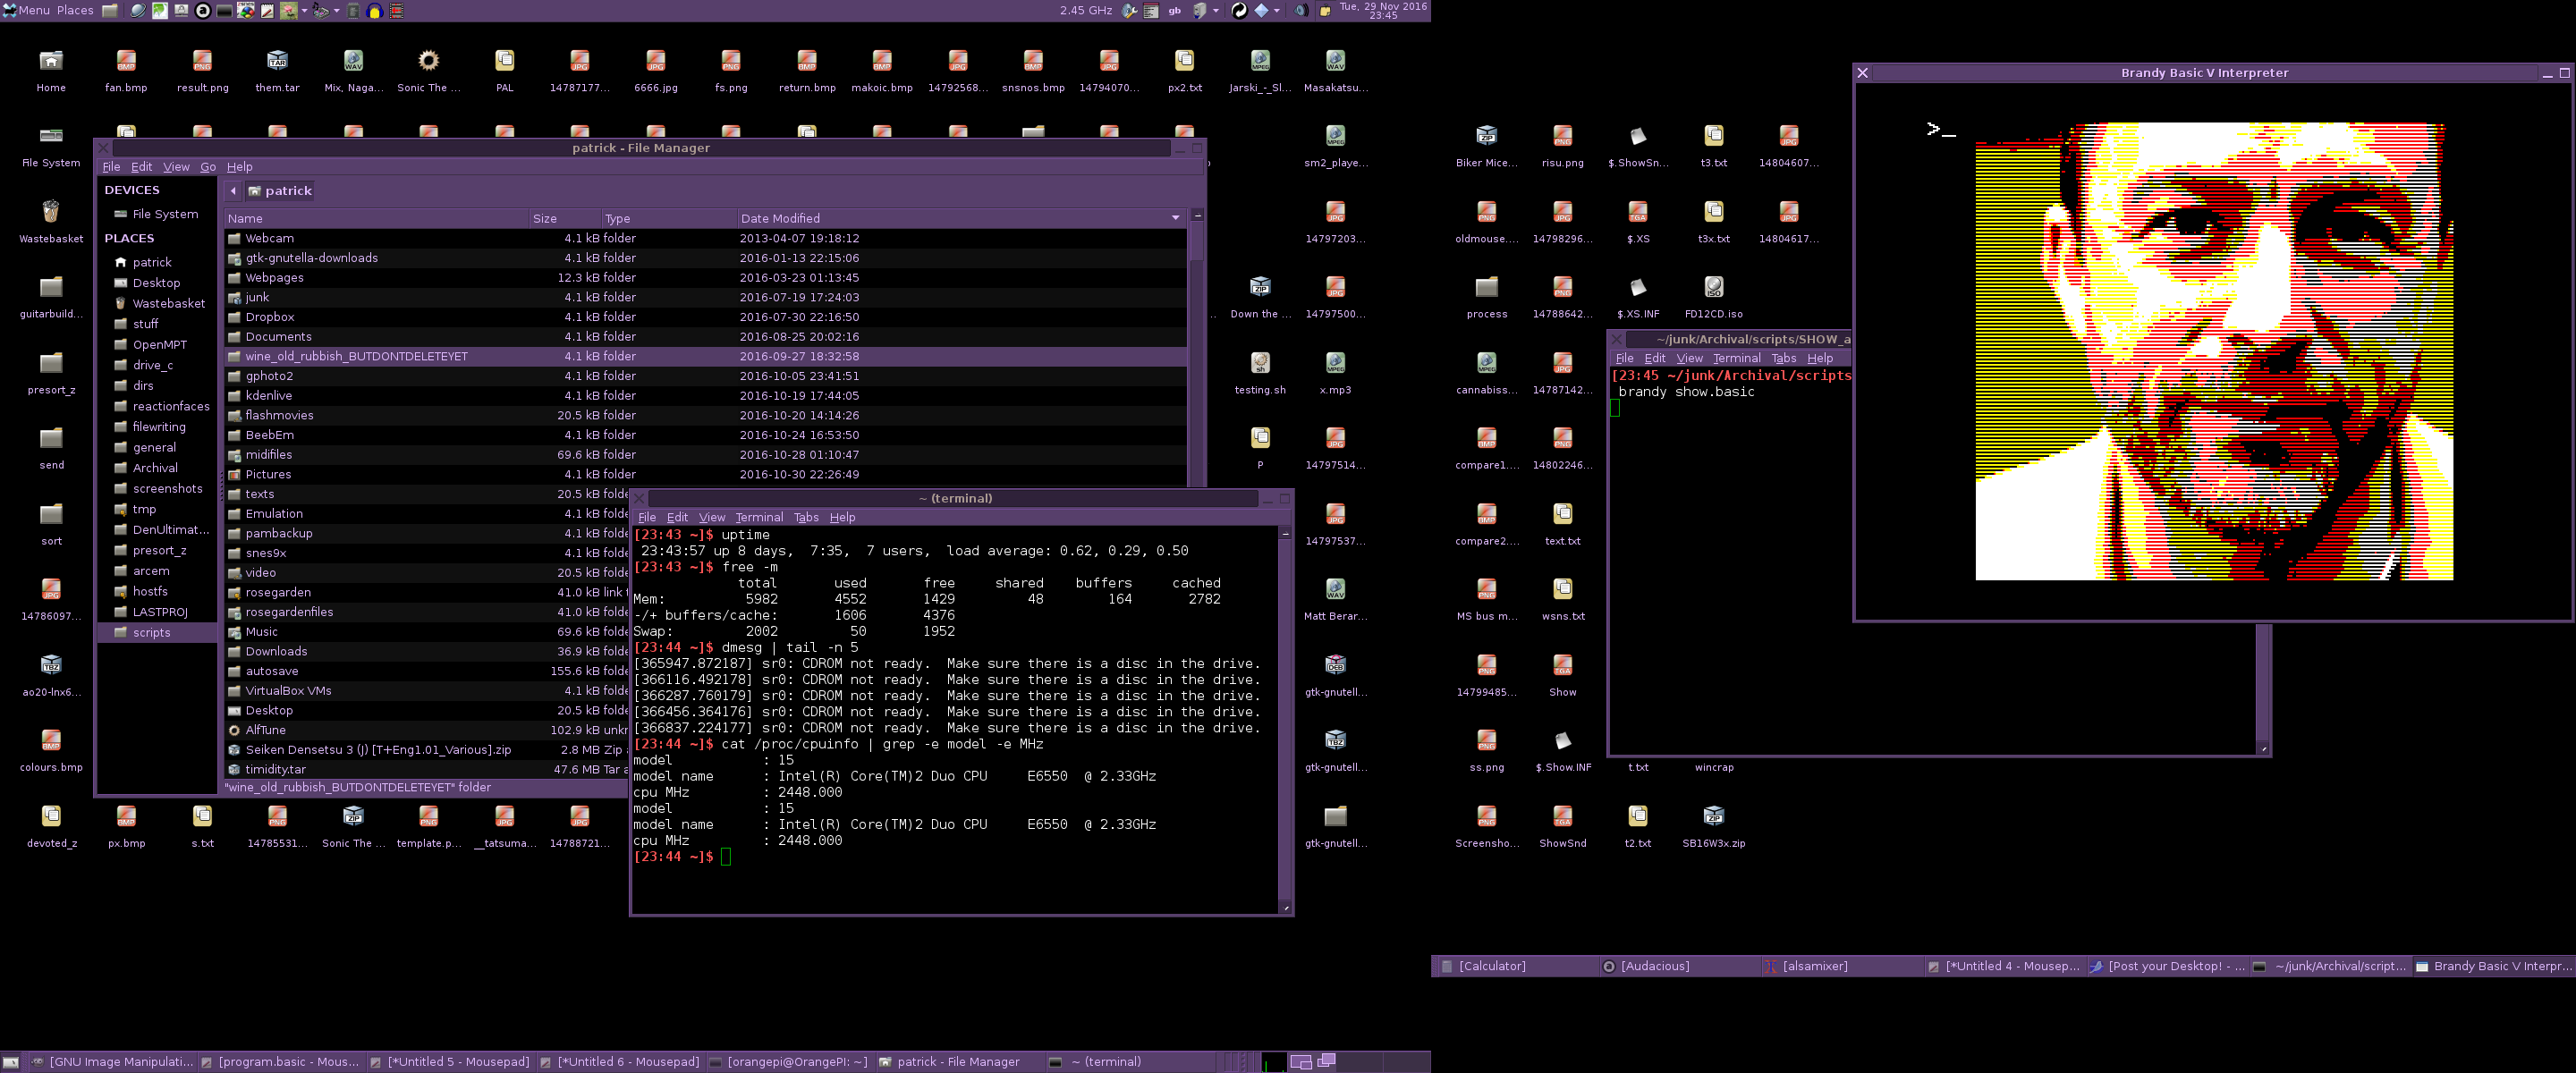Open the CPU chip launcher in top panel
The width and height of the screenshot is (2576, 1073).
(x=353, y=11)
